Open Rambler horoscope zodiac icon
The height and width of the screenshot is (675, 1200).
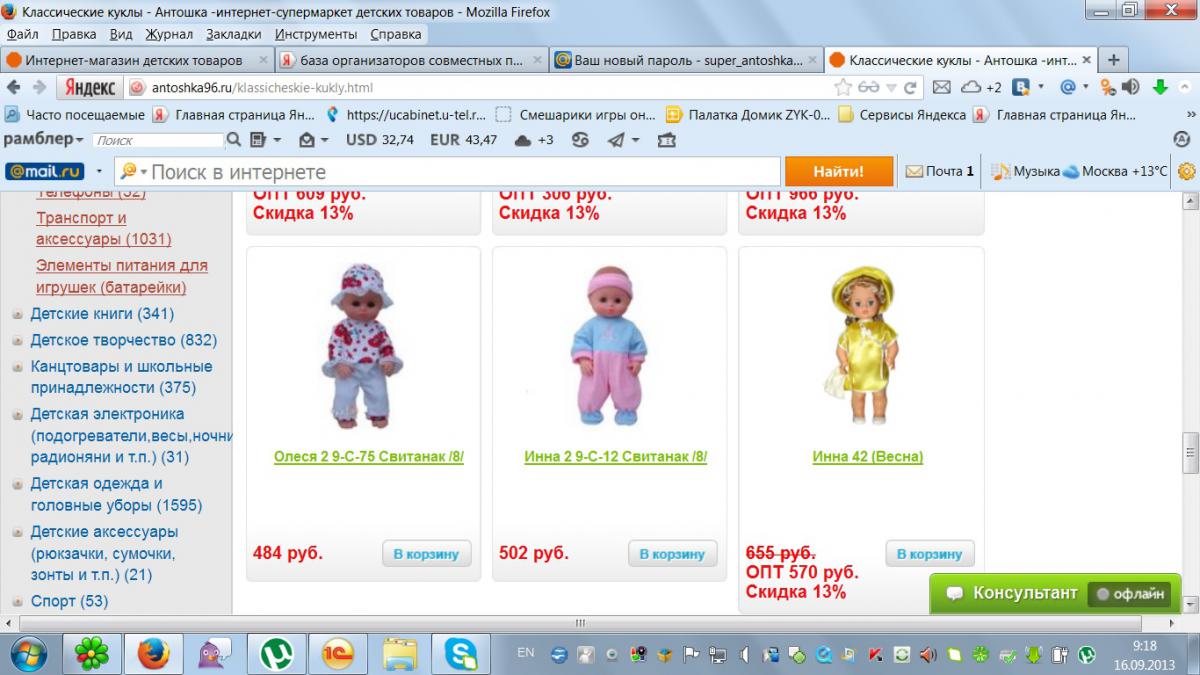580,140
